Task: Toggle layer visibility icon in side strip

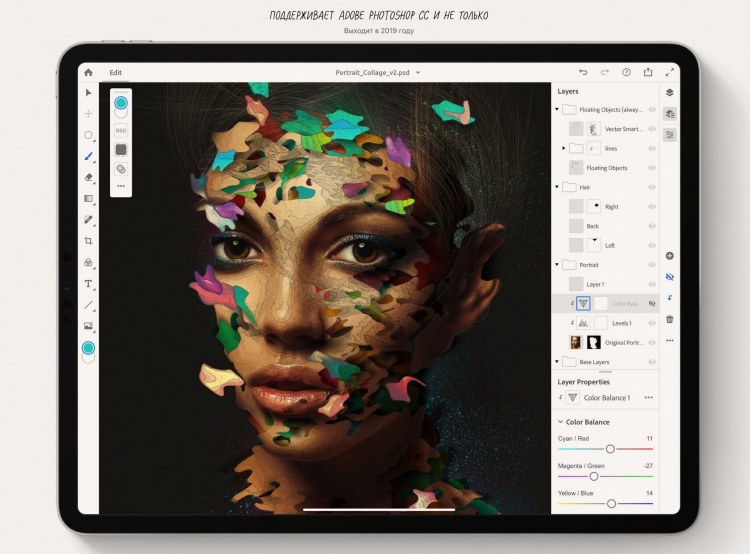Action: 670,277
